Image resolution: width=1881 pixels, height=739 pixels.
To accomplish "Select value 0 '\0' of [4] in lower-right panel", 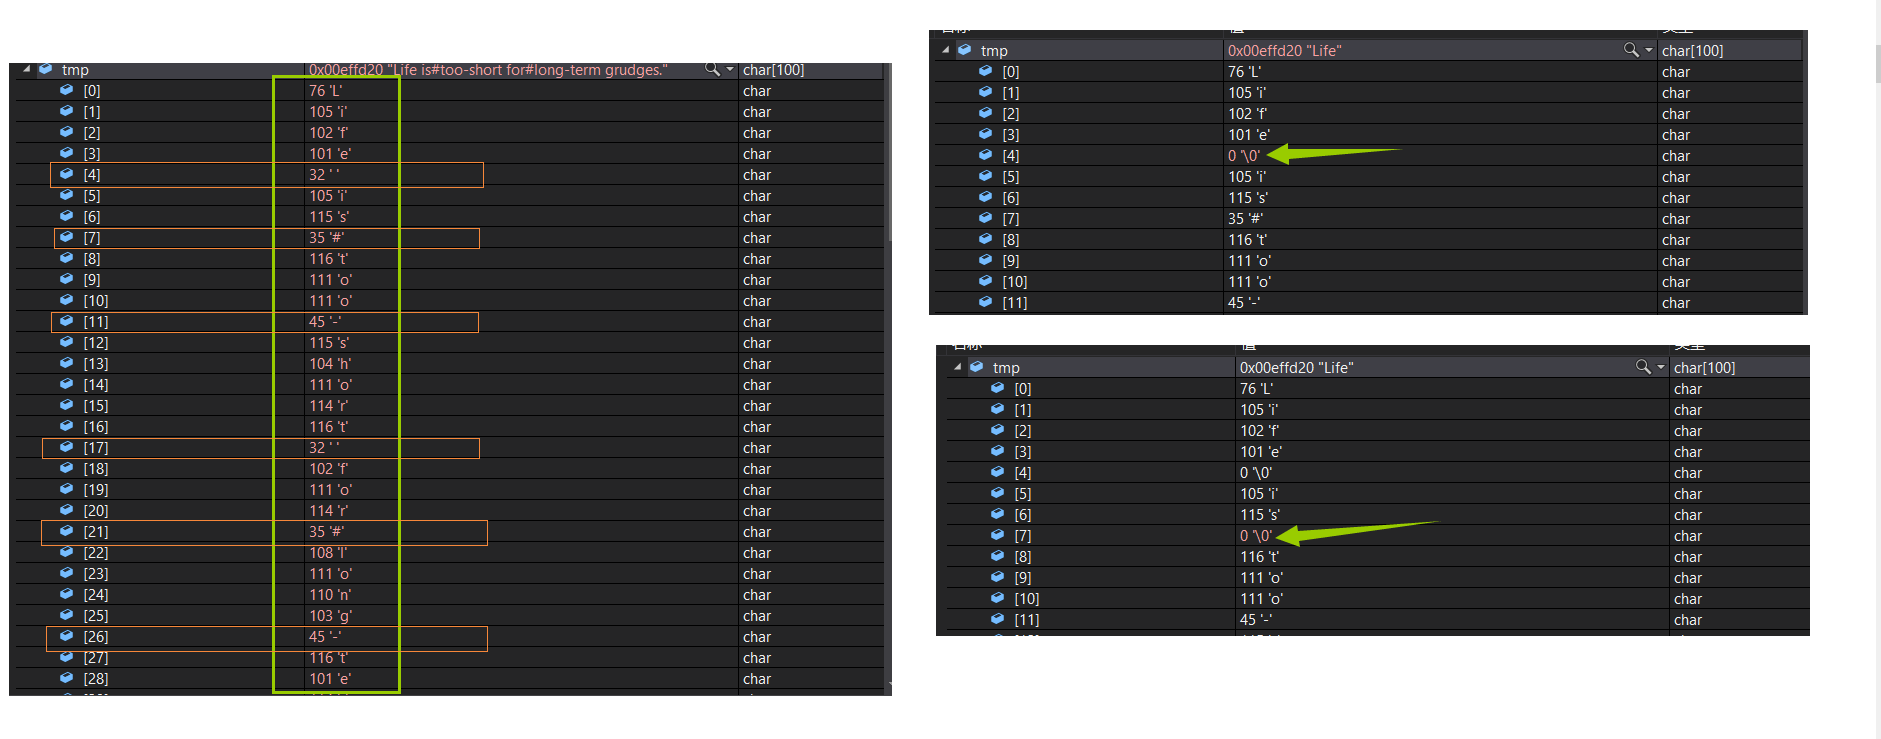I will [x=1257, y=472].
